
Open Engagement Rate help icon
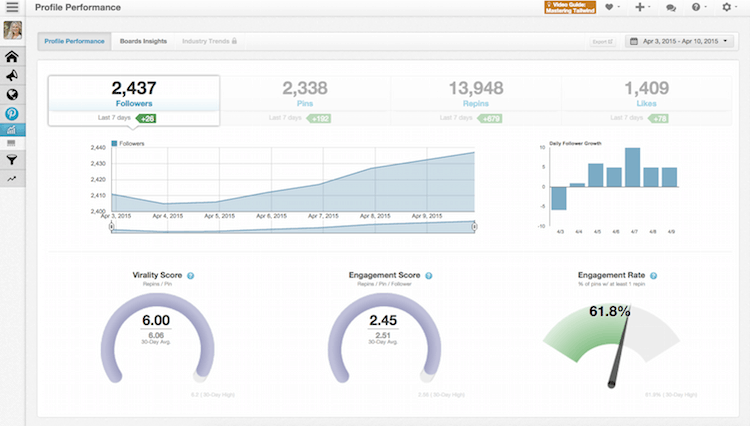click(653, 276)
